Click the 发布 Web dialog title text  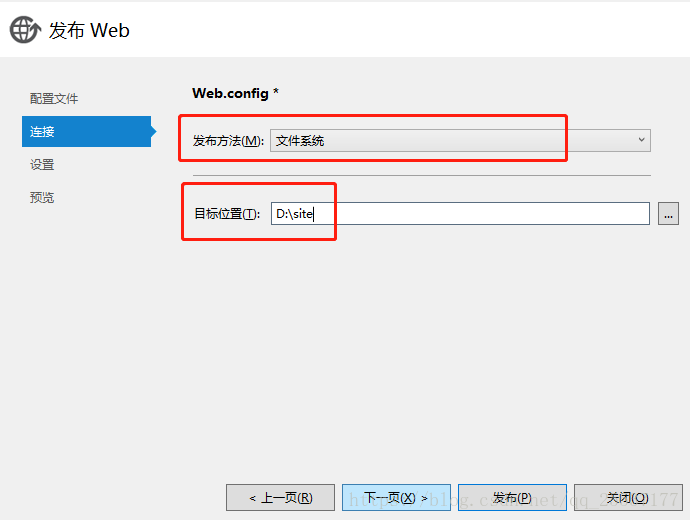89,30
